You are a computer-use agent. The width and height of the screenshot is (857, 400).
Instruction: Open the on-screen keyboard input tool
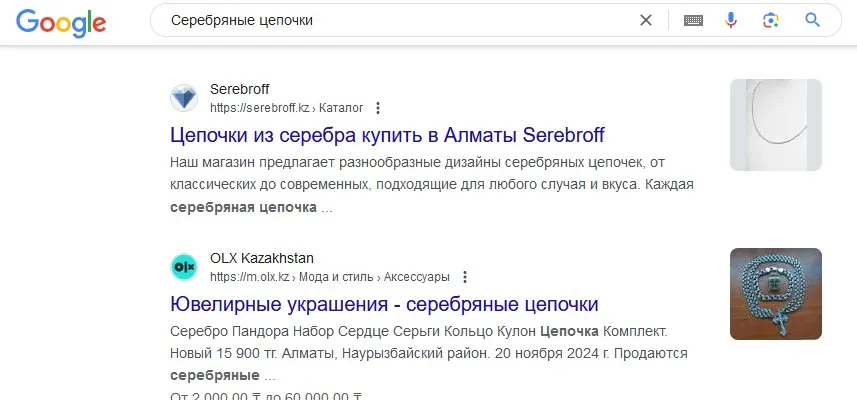pos(693,21)
